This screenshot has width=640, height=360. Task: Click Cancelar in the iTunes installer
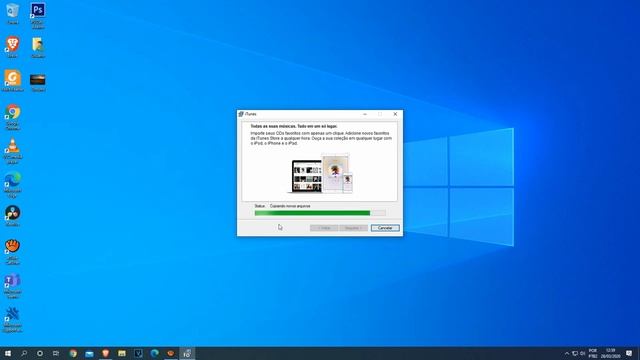pyautogui.click(x=385, y=228)
